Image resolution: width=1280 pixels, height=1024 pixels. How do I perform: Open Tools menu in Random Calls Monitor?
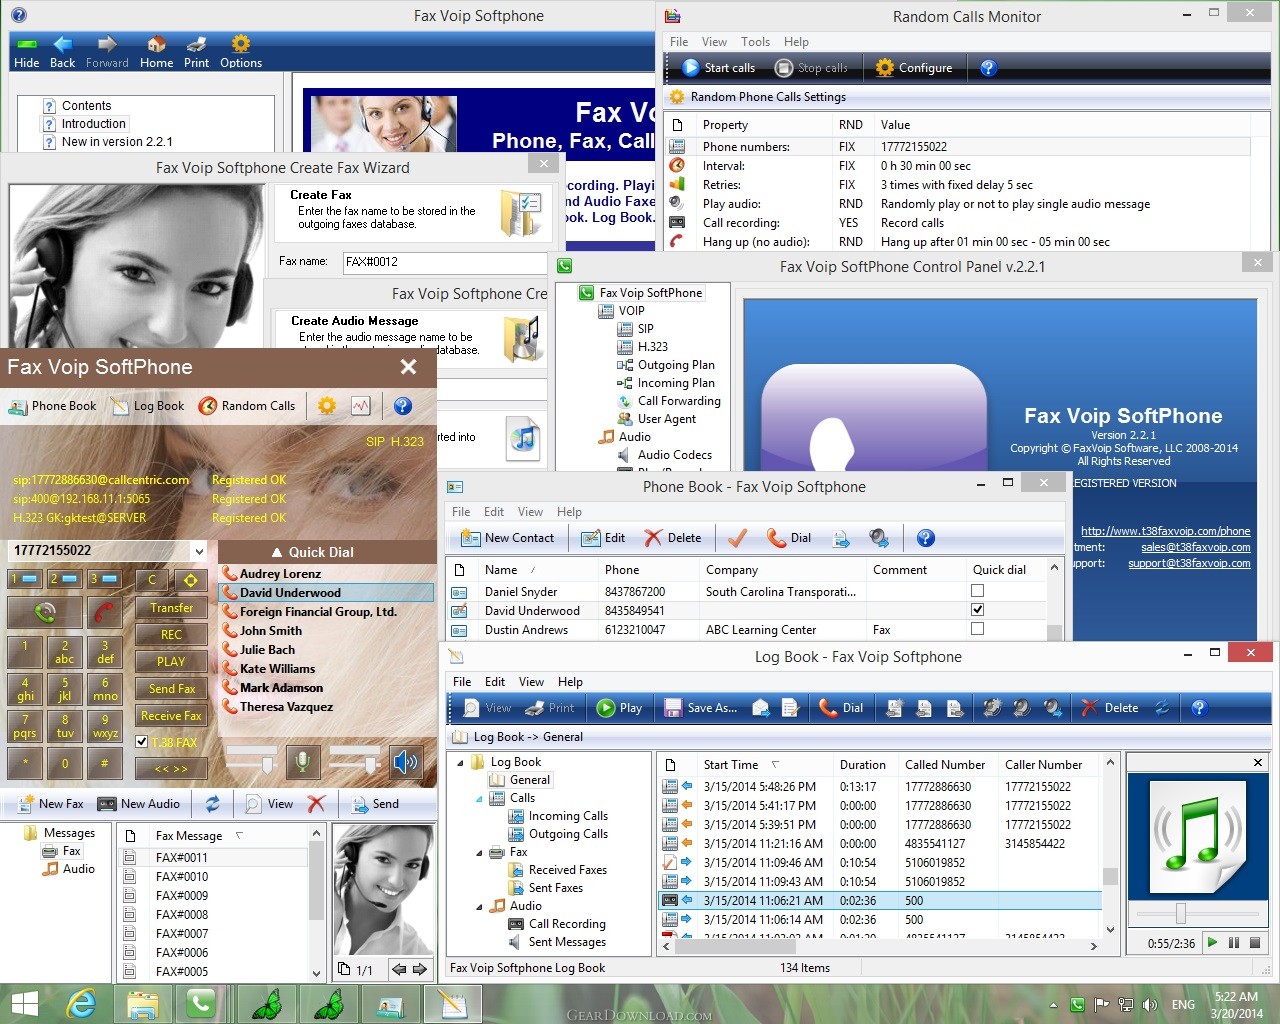pos(755,42)
